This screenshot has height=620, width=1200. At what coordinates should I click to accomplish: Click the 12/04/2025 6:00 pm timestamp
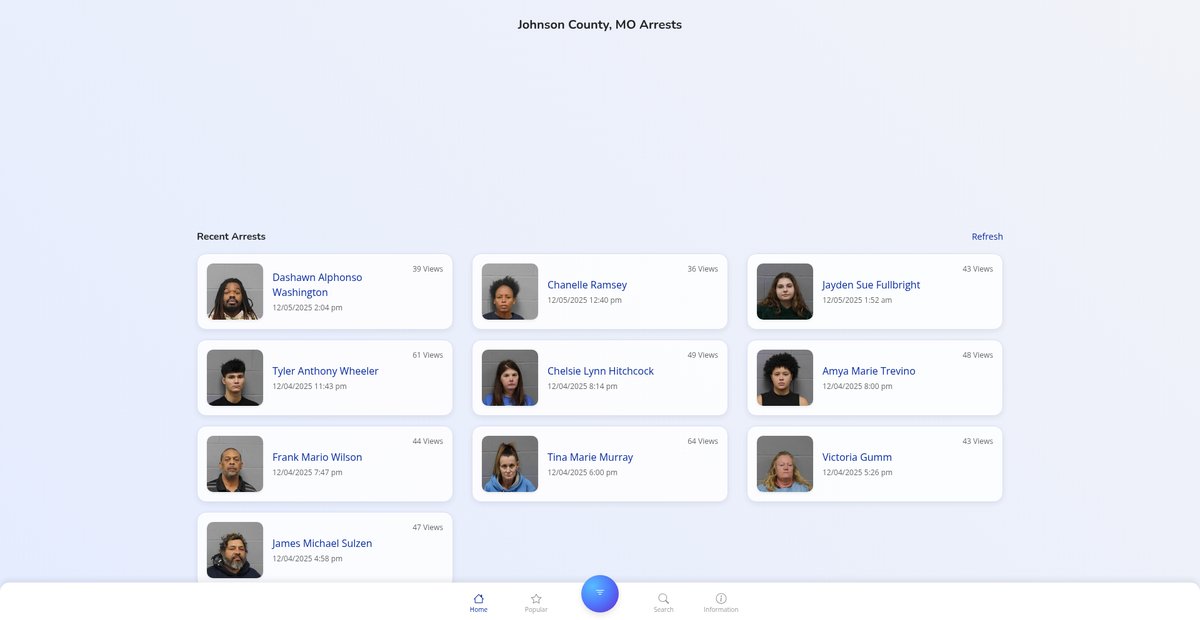(583, 472)
